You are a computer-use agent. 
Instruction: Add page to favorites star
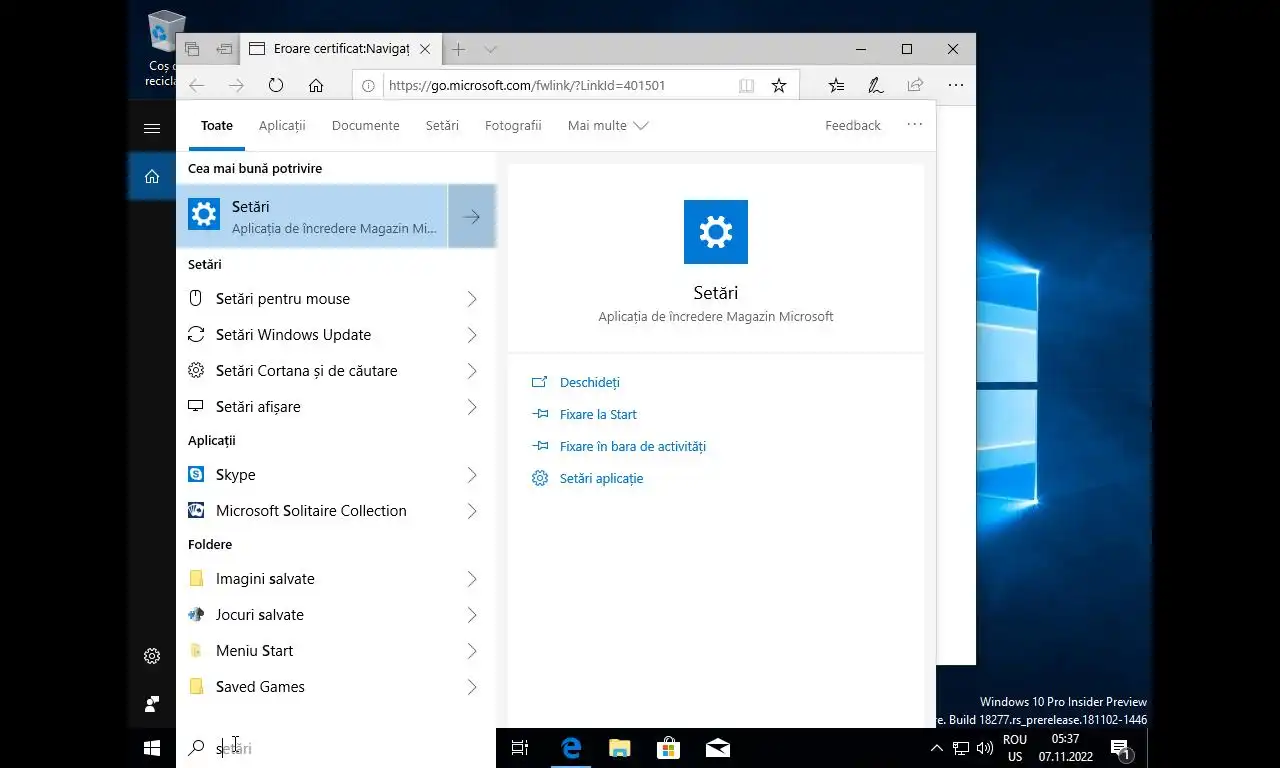click(779, 86)
